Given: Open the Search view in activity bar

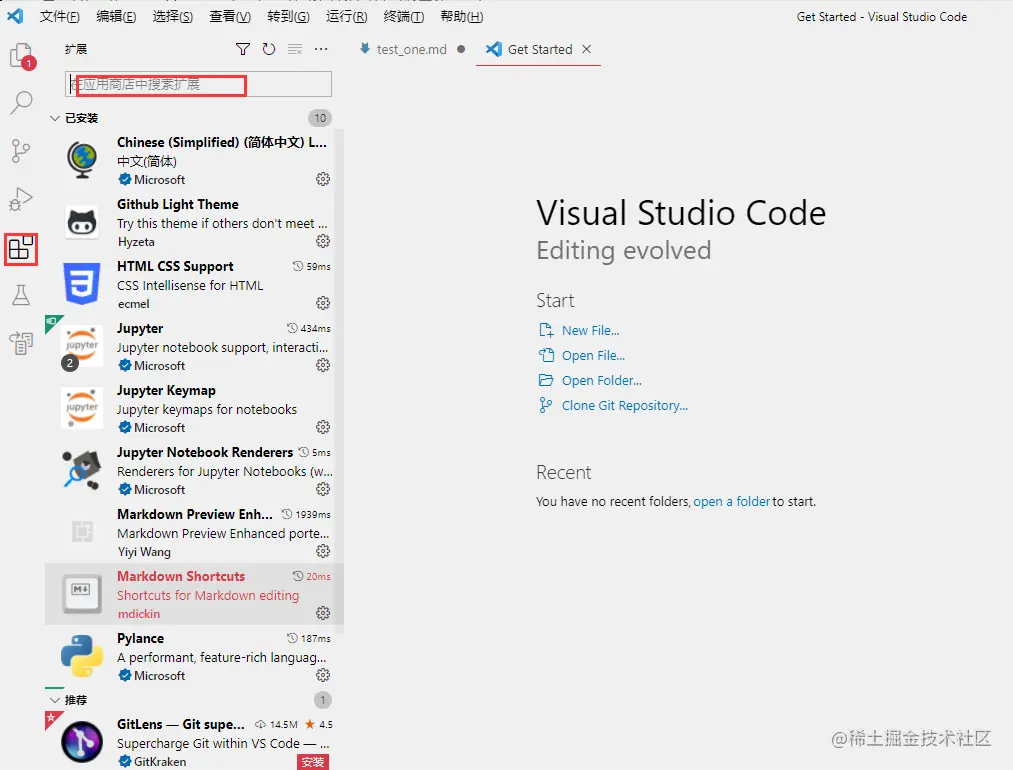Looking at the screenshot, I should tap(21, 102).
